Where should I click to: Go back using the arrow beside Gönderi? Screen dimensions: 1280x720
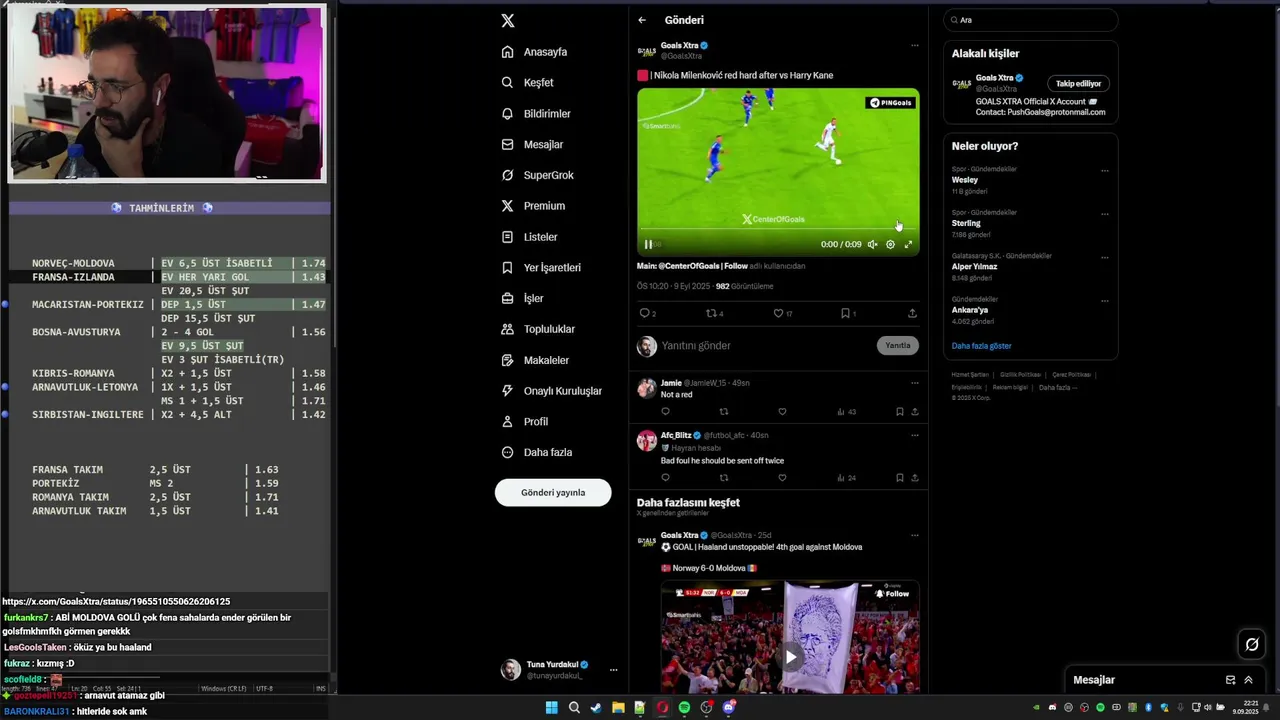[x=642, y=20]
